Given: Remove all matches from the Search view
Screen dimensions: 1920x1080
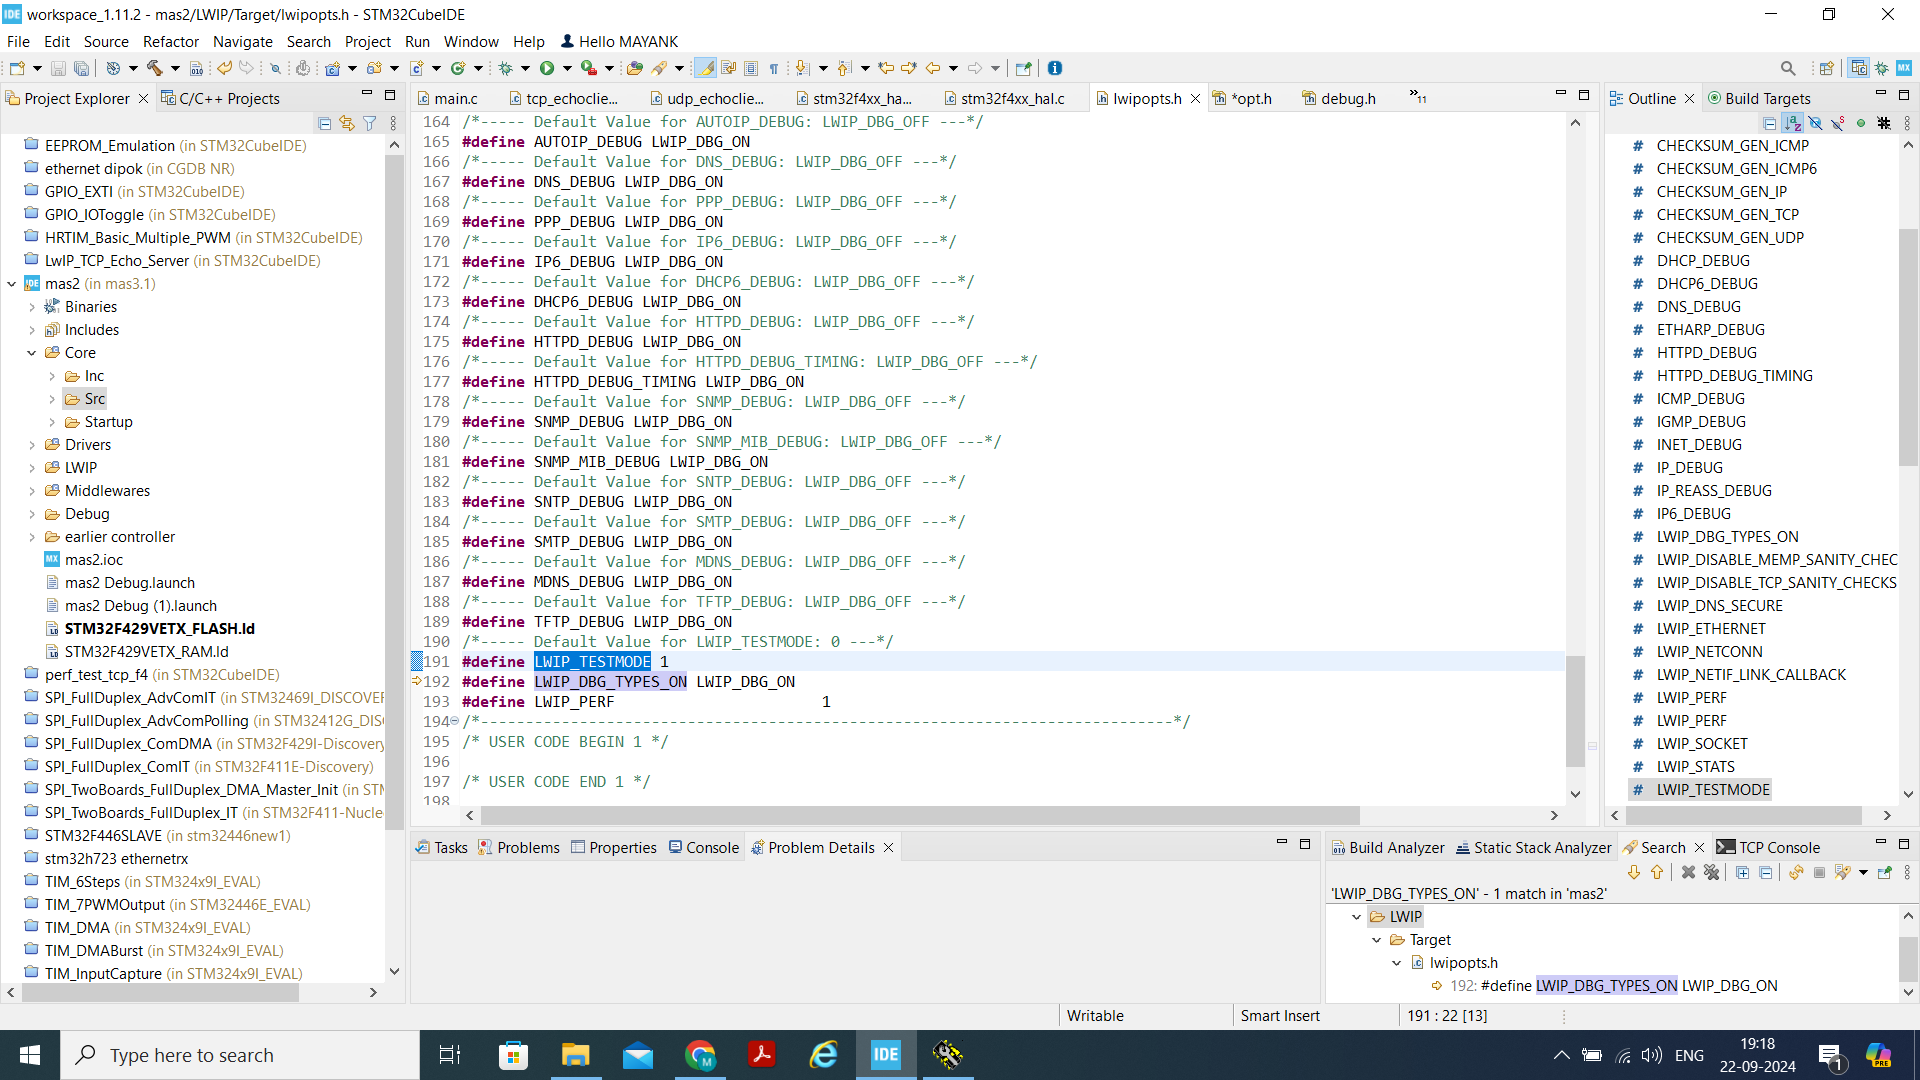Looking at the screenshot, I should pyautogui.click(x=1712, y=873).
